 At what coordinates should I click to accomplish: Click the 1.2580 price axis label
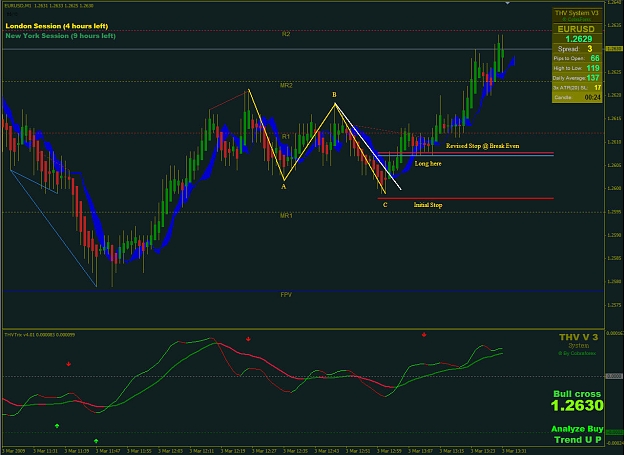(x=614, y=282)
